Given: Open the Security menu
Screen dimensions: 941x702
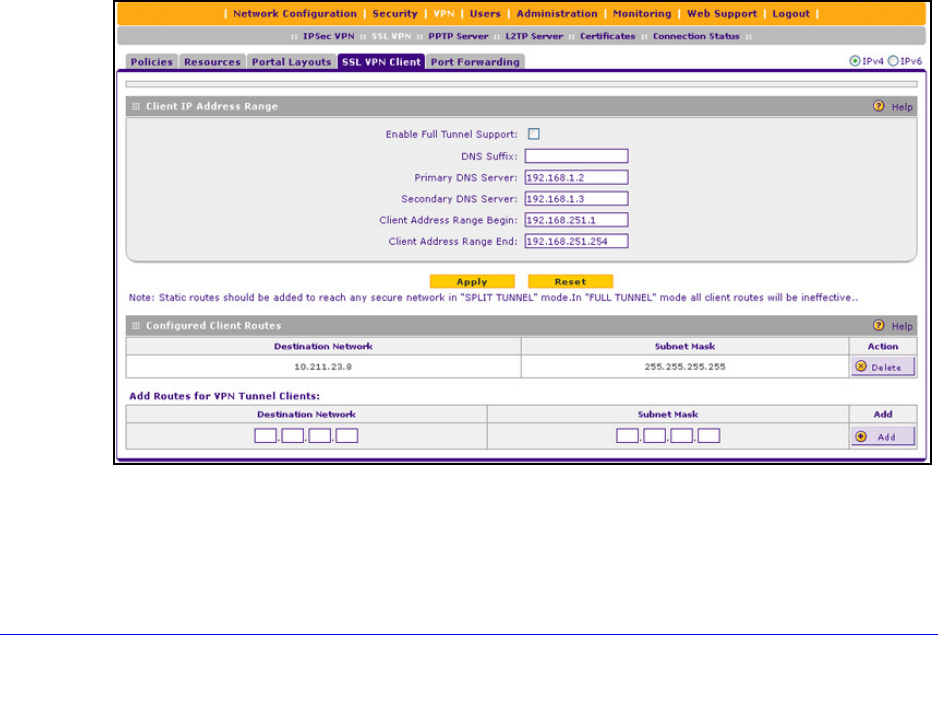Looking at the screenshot, I should coord(395,14).
